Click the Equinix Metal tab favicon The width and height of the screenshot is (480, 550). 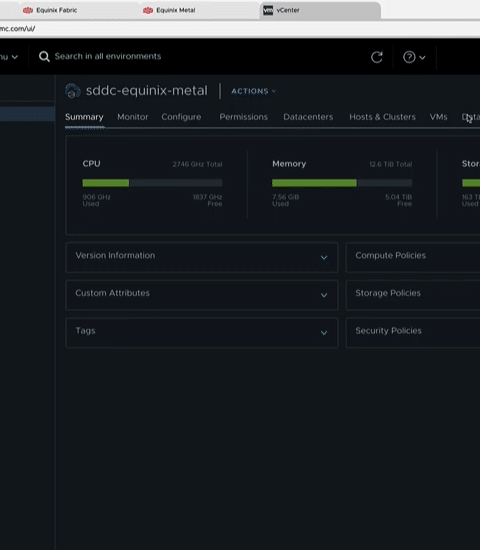pos(148,10)
